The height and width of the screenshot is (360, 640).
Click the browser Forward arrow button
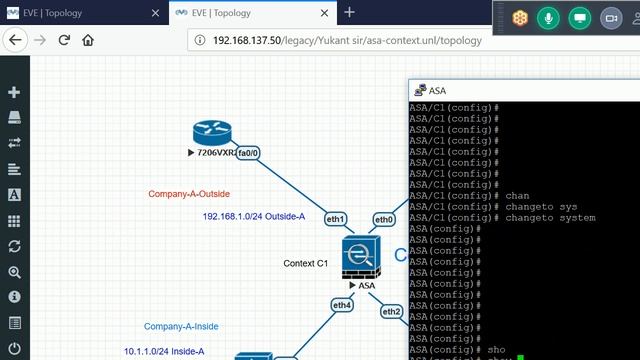40,40
